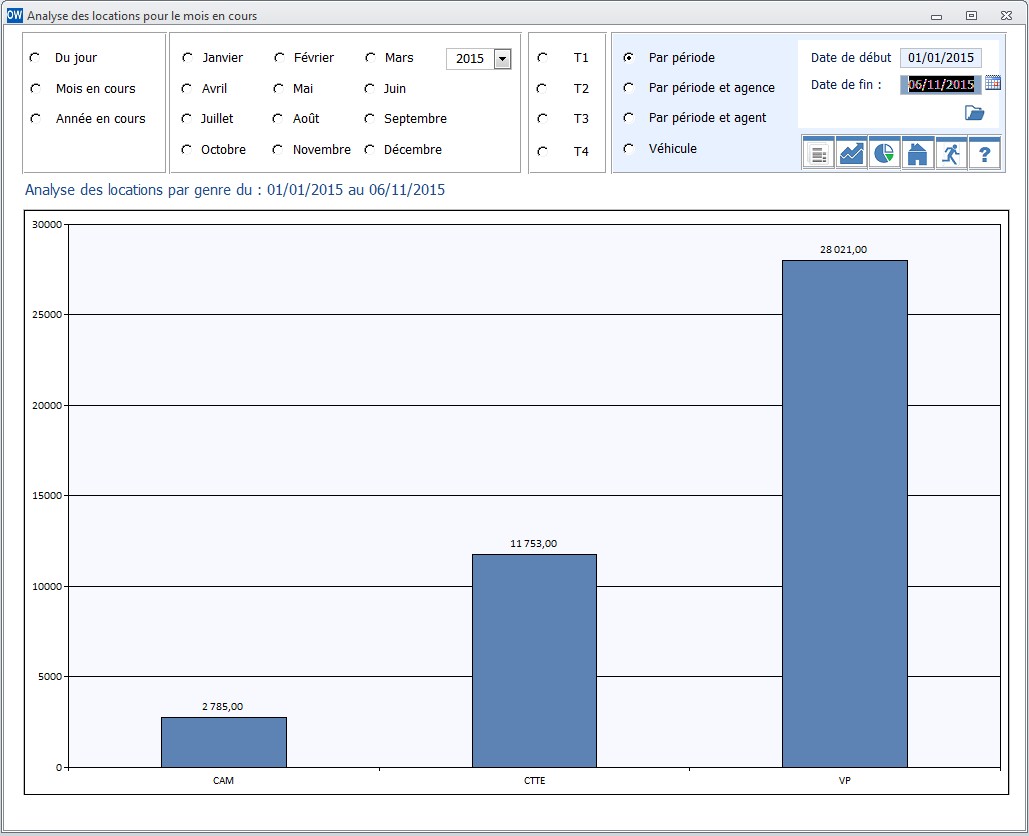The height and width of the screenshot is (836, 1029).
Task: Open the list report icon
Action: (818, 154)
